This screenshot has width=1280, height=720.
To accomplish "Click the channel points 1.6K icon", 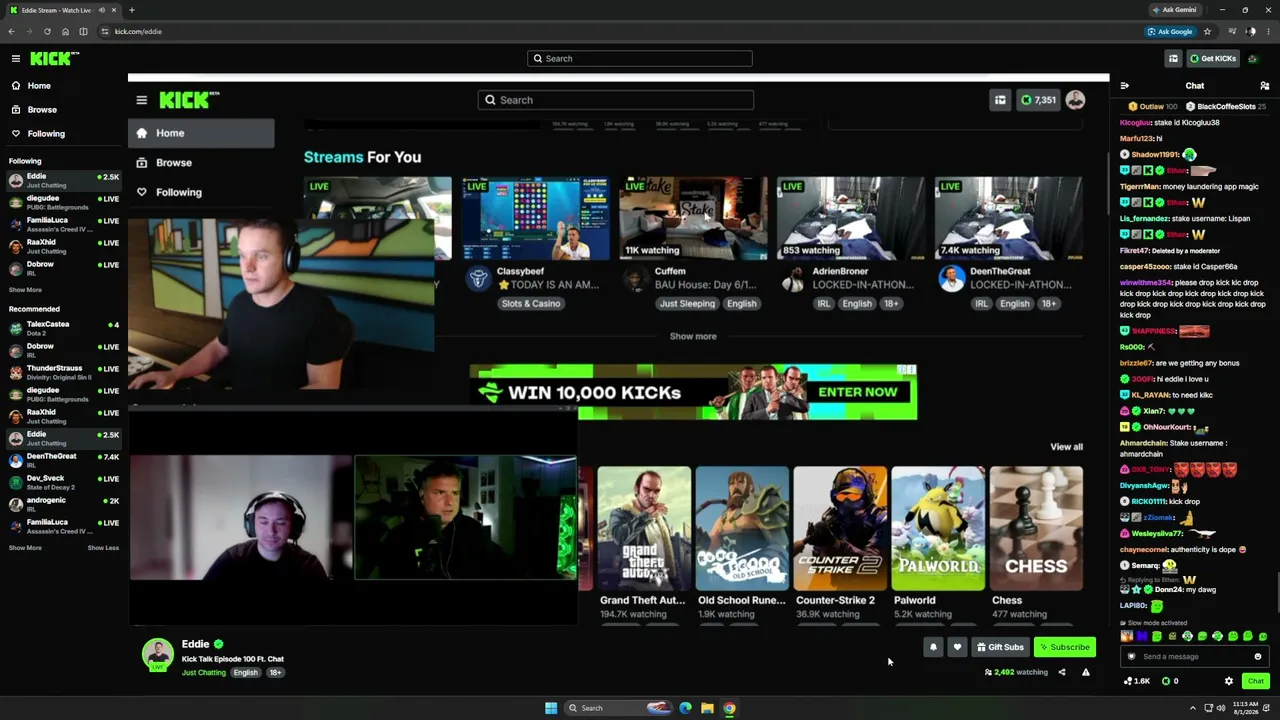I will pyautogui.click(x=1137, y=681).
